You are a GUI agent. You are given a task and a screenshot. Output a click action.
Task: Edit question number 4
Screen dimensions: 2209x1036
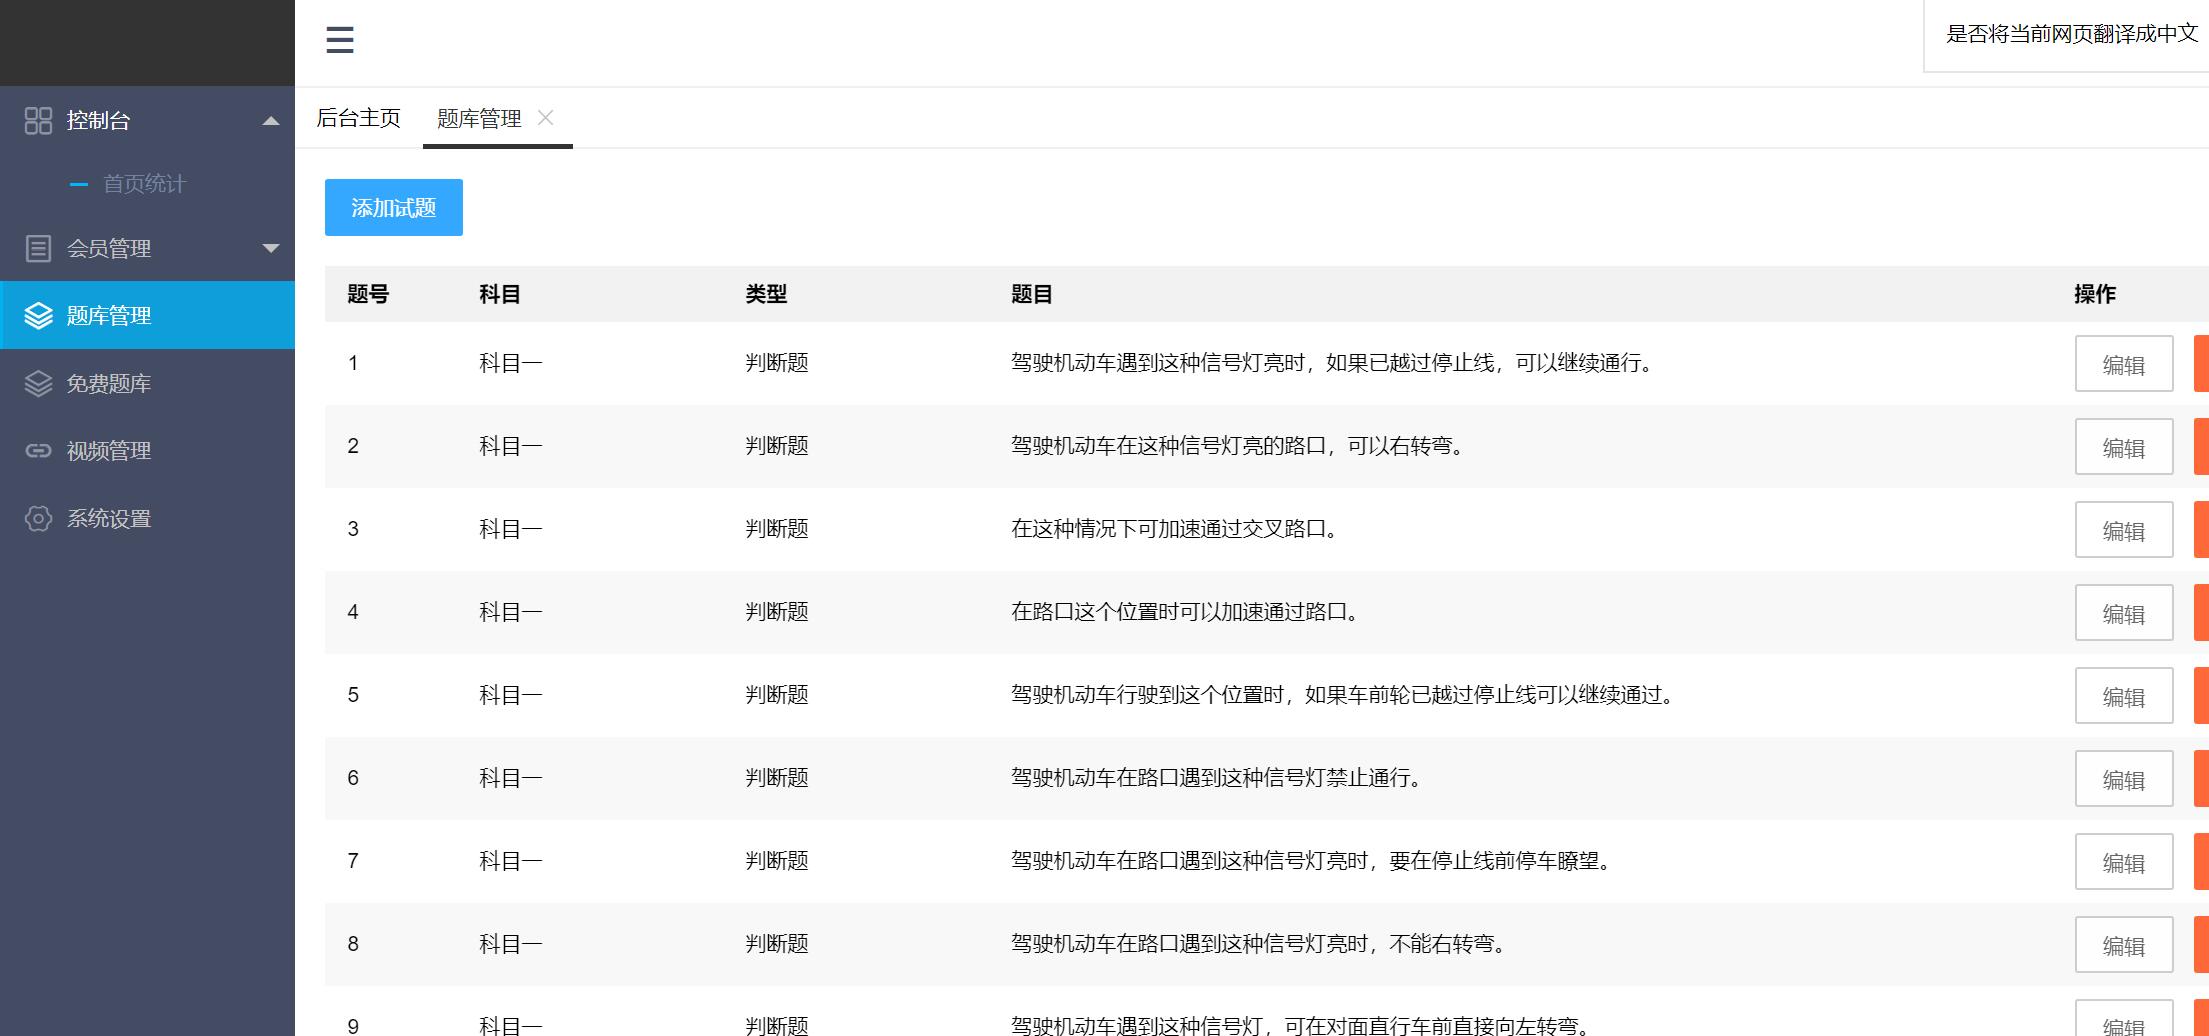click(2123, 613)
